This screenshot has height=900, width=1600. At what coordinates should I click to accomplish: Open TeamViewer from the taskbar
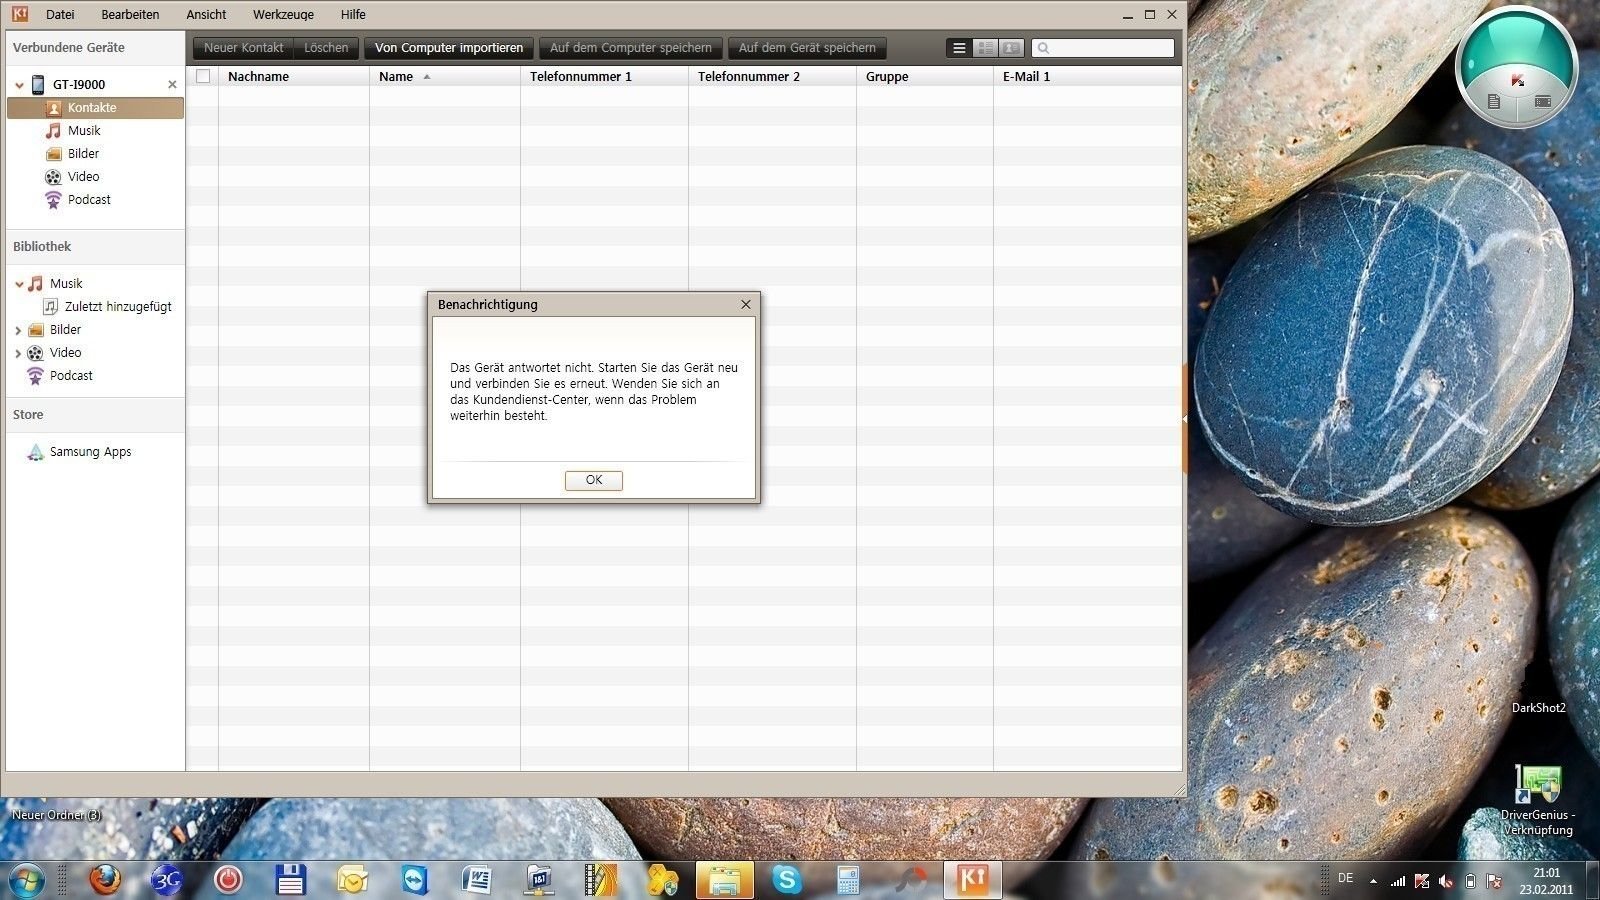[415, 880]
